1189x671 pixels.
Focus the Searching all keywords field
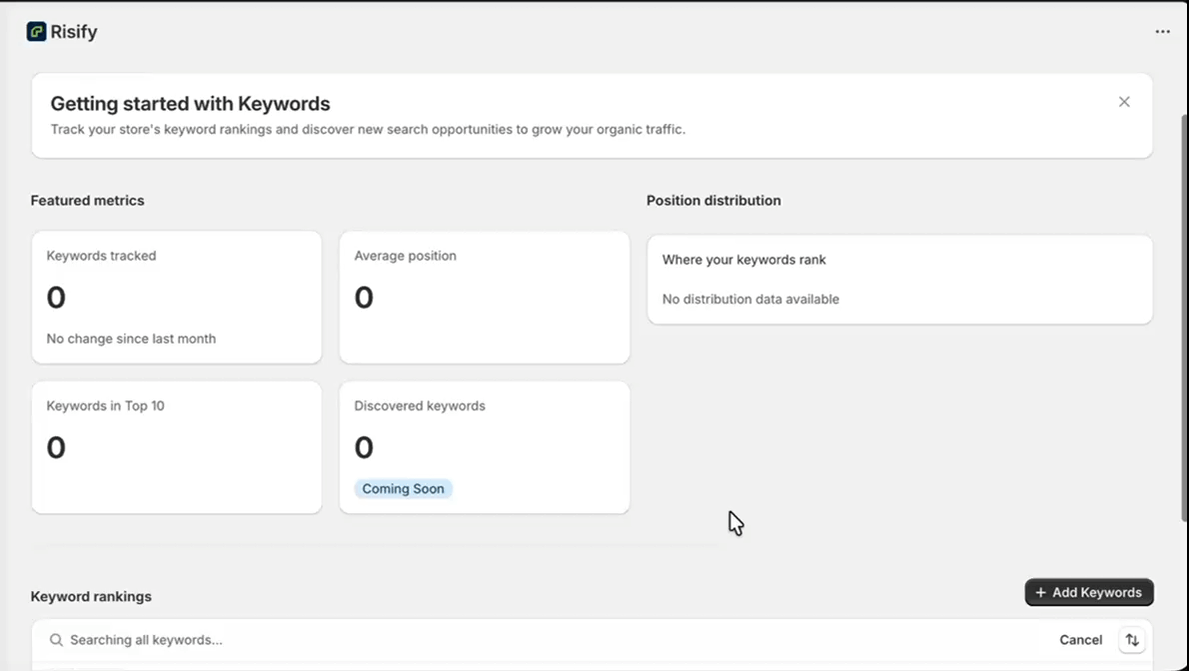[x=400, y=640]
